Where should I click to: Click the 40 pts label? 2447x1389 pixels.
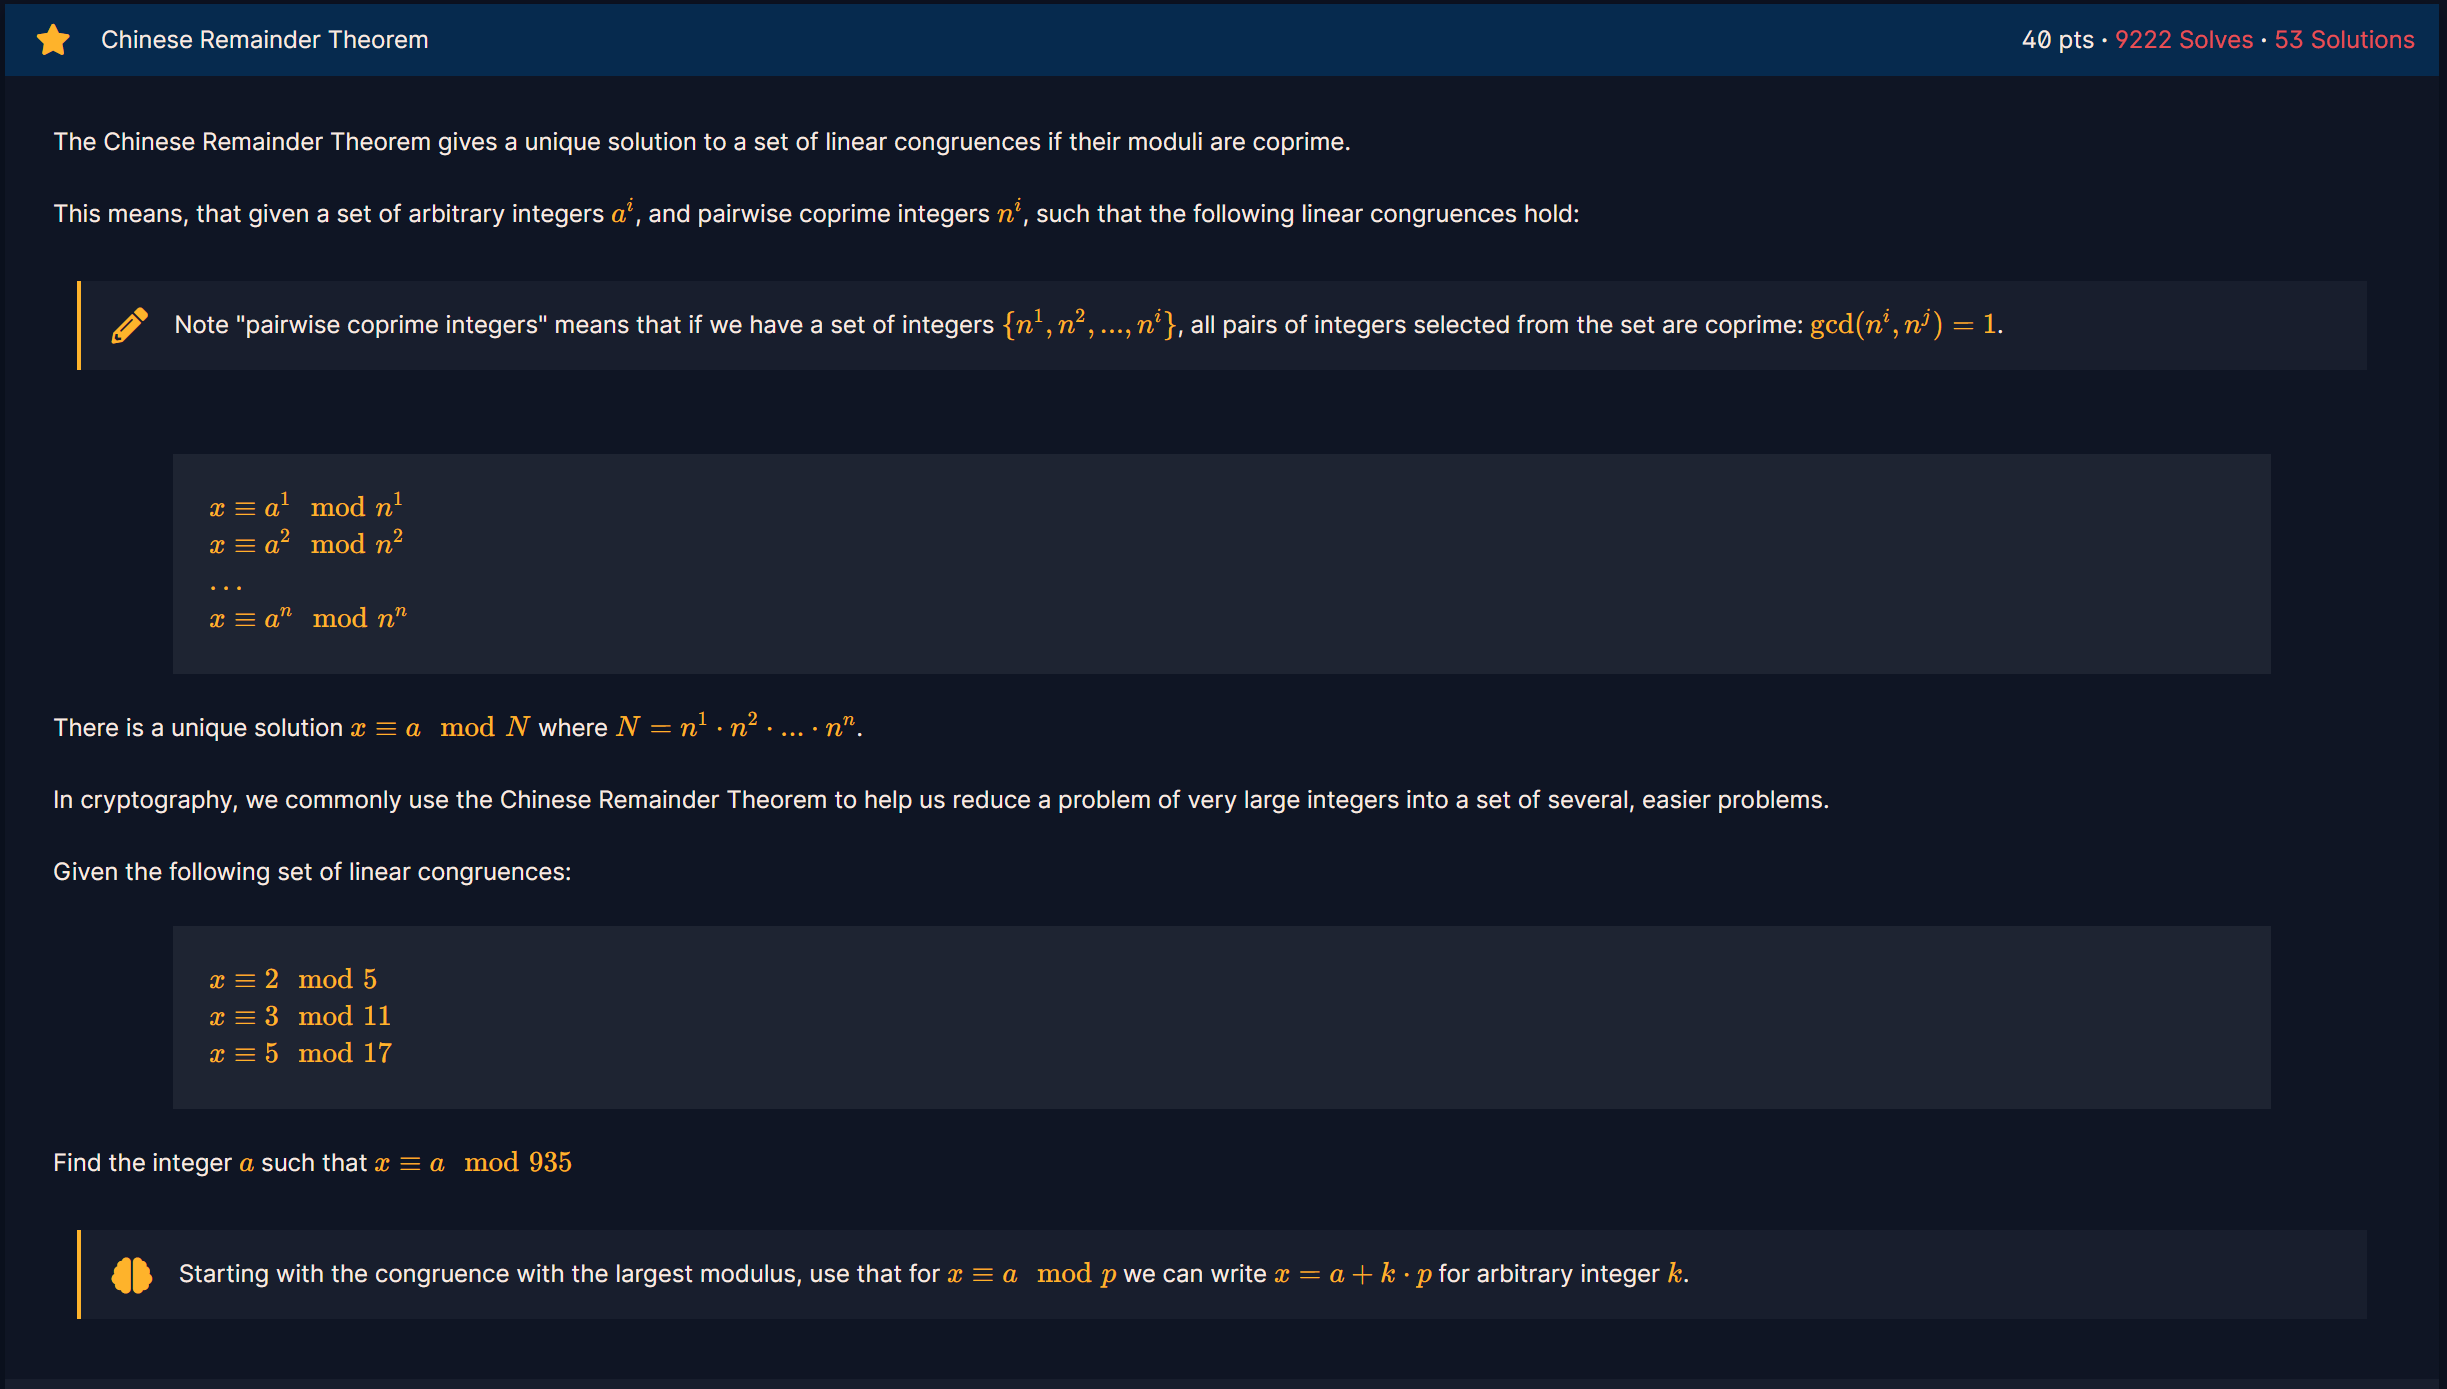click(x=2057, y=40)
